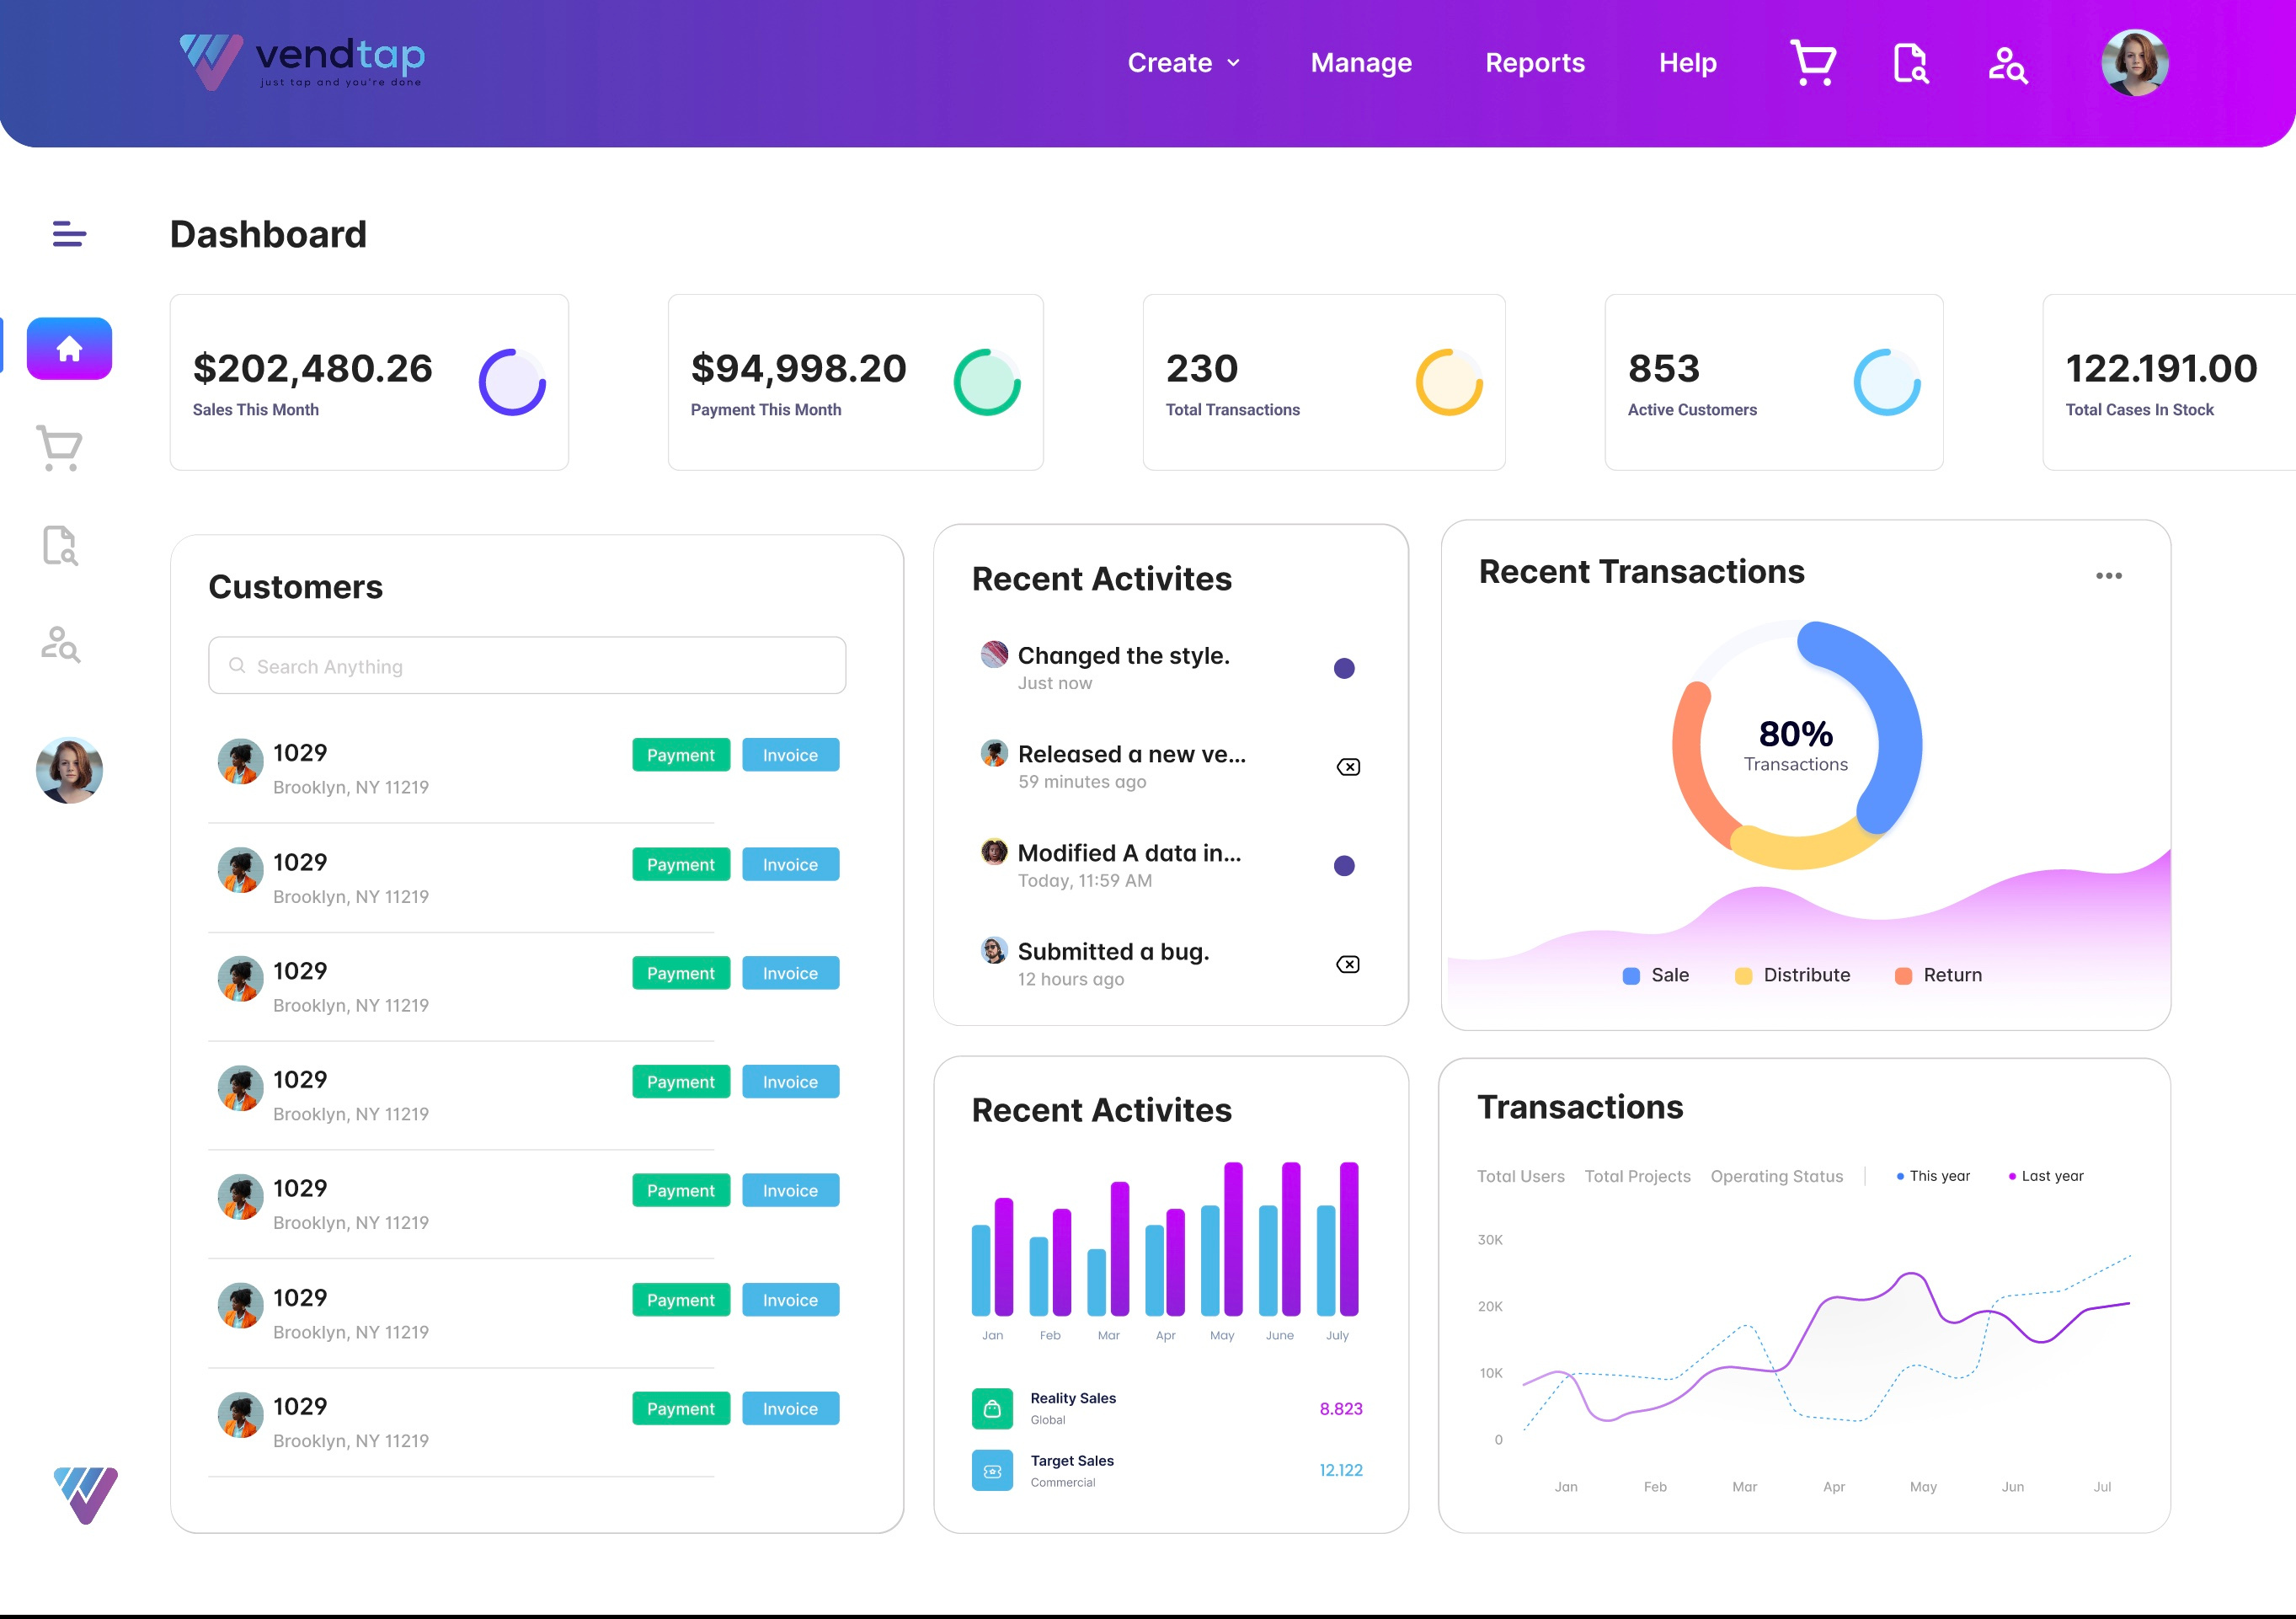Click the vendtap logo at sidebar bottom
This screenshot has height=1619, width=2296.
(x=85, y=1495)
